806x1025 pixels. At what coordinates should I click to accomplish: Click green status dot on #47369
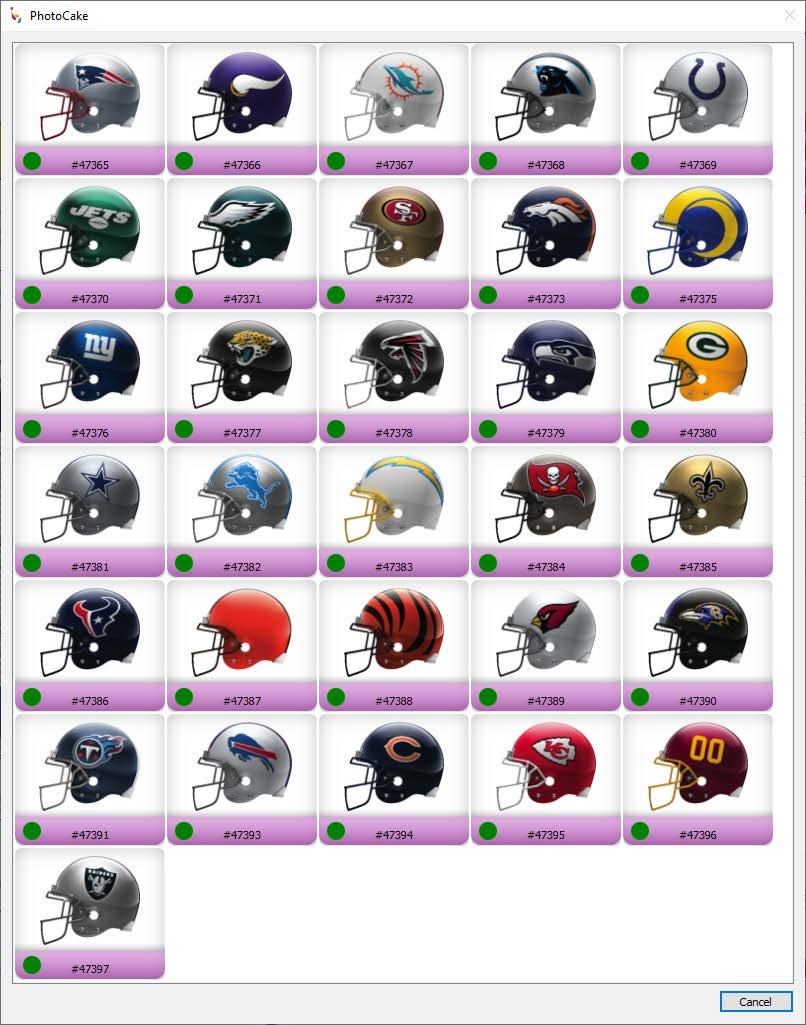640,161
